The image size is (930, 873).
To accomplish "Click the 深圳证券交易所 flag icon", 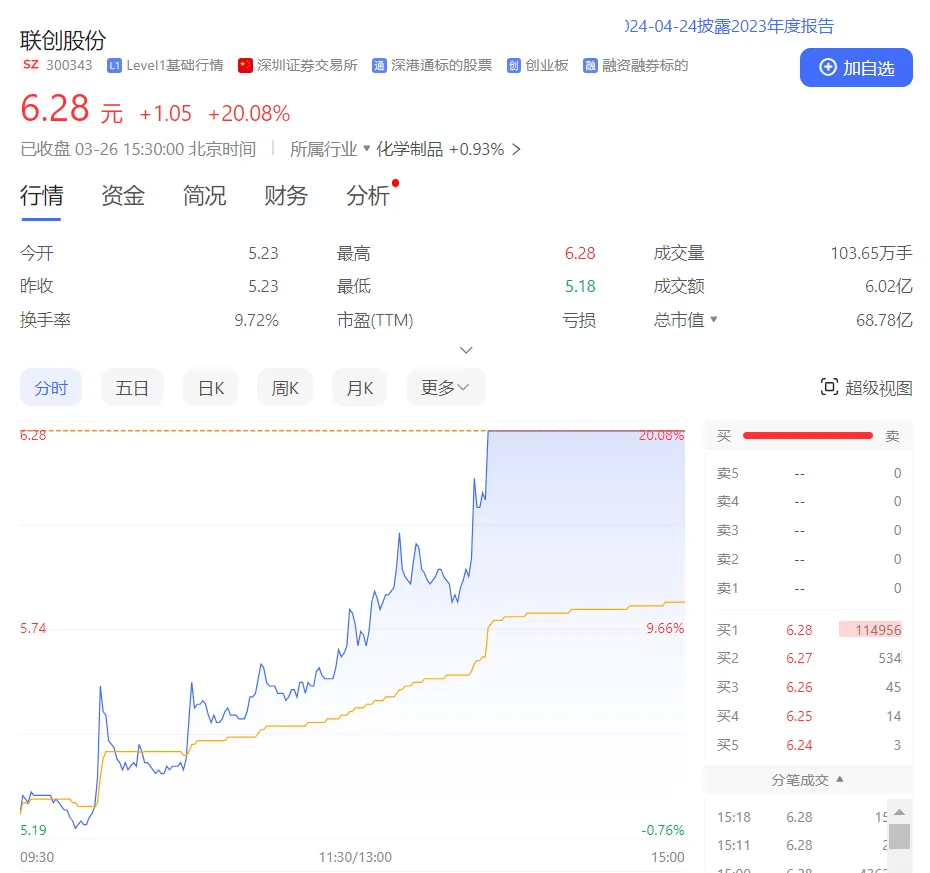I will point(245,66).
